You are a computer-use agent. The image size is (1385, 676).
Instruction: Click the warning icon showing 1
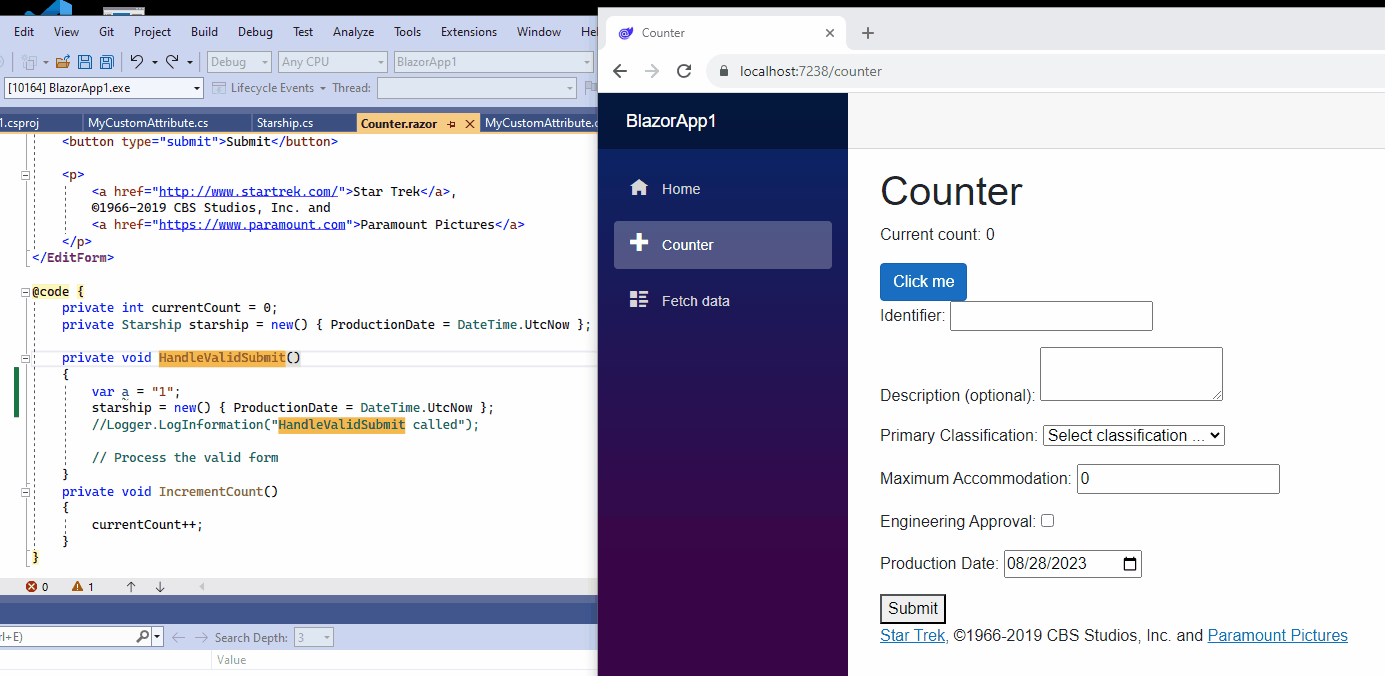click(x=78, y=587)
